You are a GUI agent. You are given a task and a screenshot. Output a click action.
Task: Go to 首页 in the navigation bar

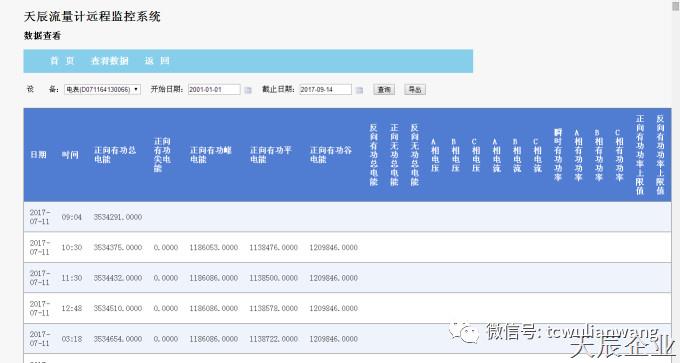click(62, 61)
